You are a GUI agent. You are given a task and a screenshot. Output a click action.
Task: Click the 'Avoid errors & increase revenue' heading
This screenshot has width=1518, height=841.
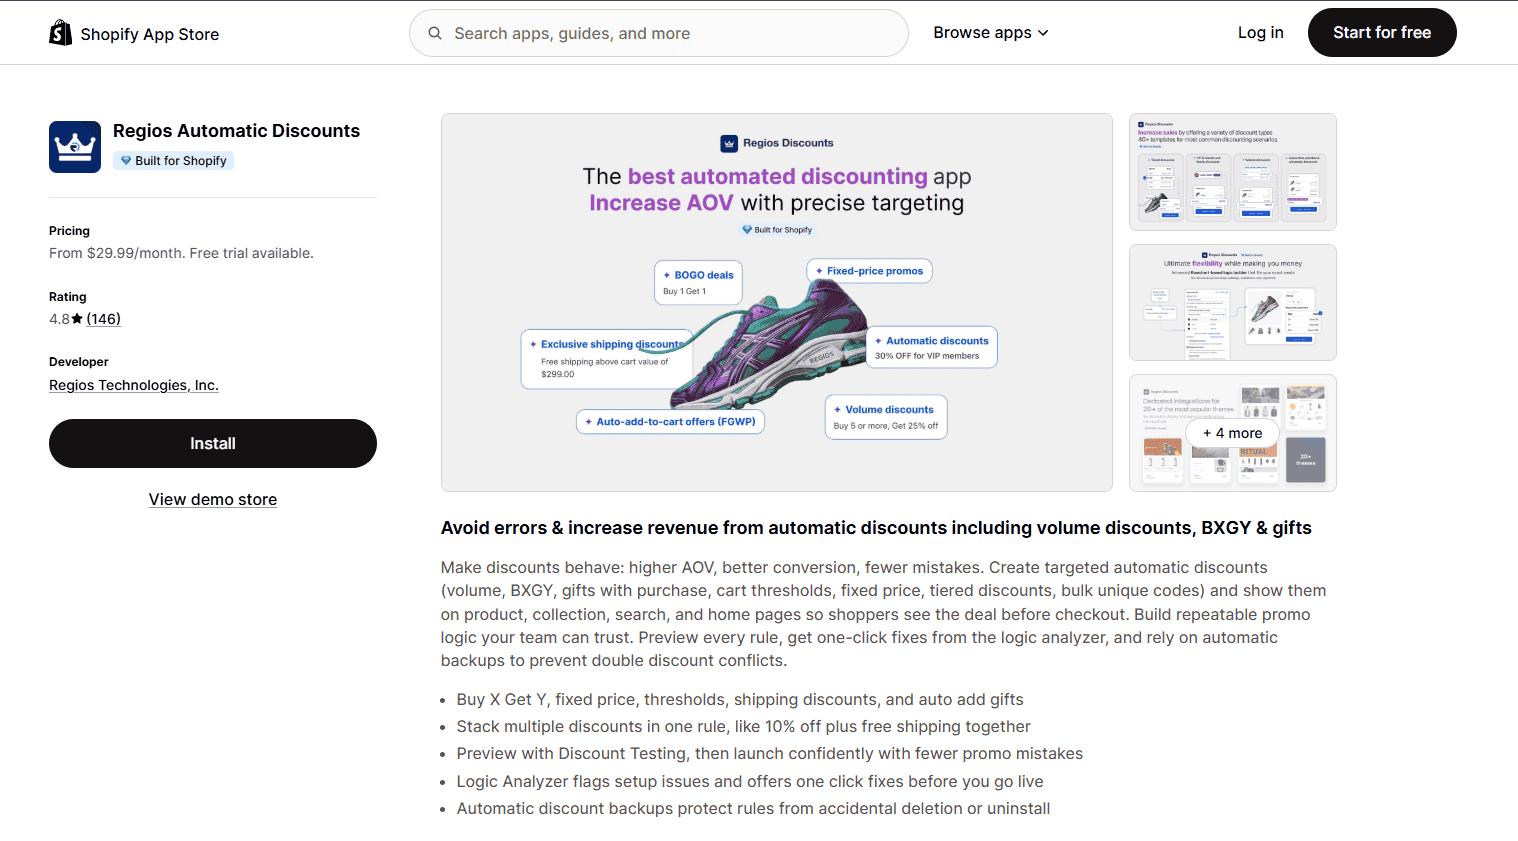tap(876, 528)
